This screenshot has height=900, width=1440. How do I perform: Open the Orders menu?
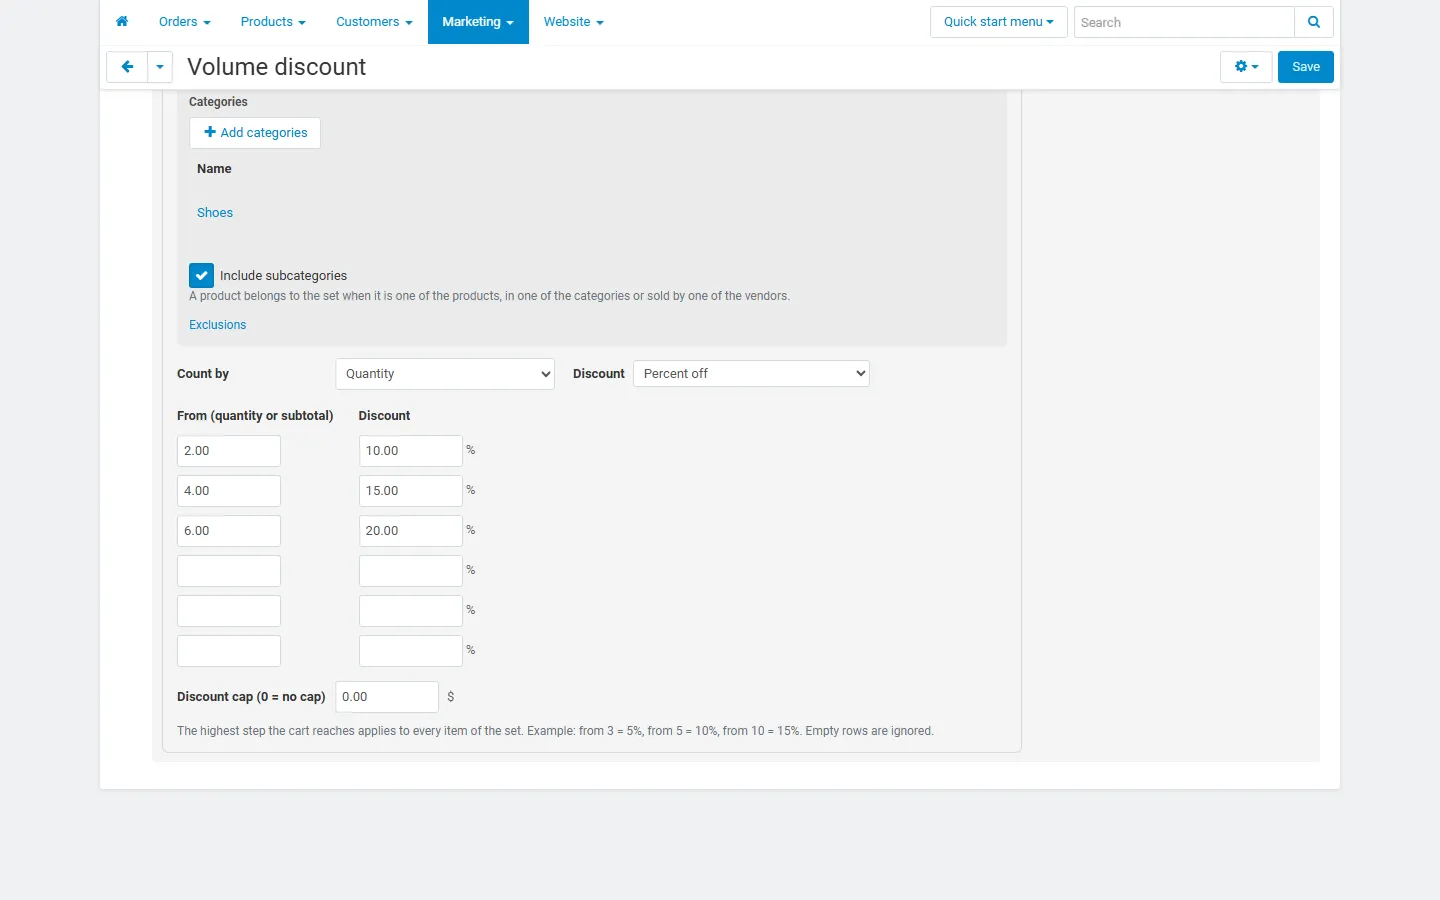(x=185, y=22)
